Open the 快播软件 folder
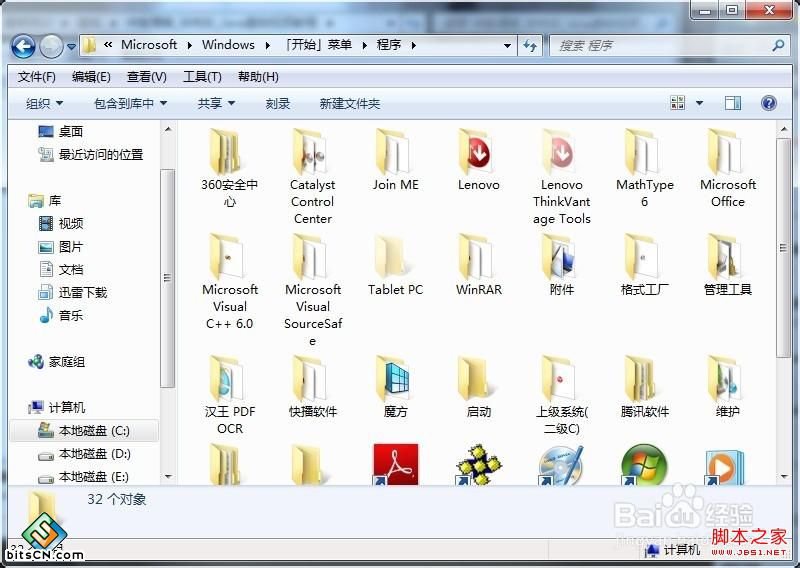 (312, 386)
